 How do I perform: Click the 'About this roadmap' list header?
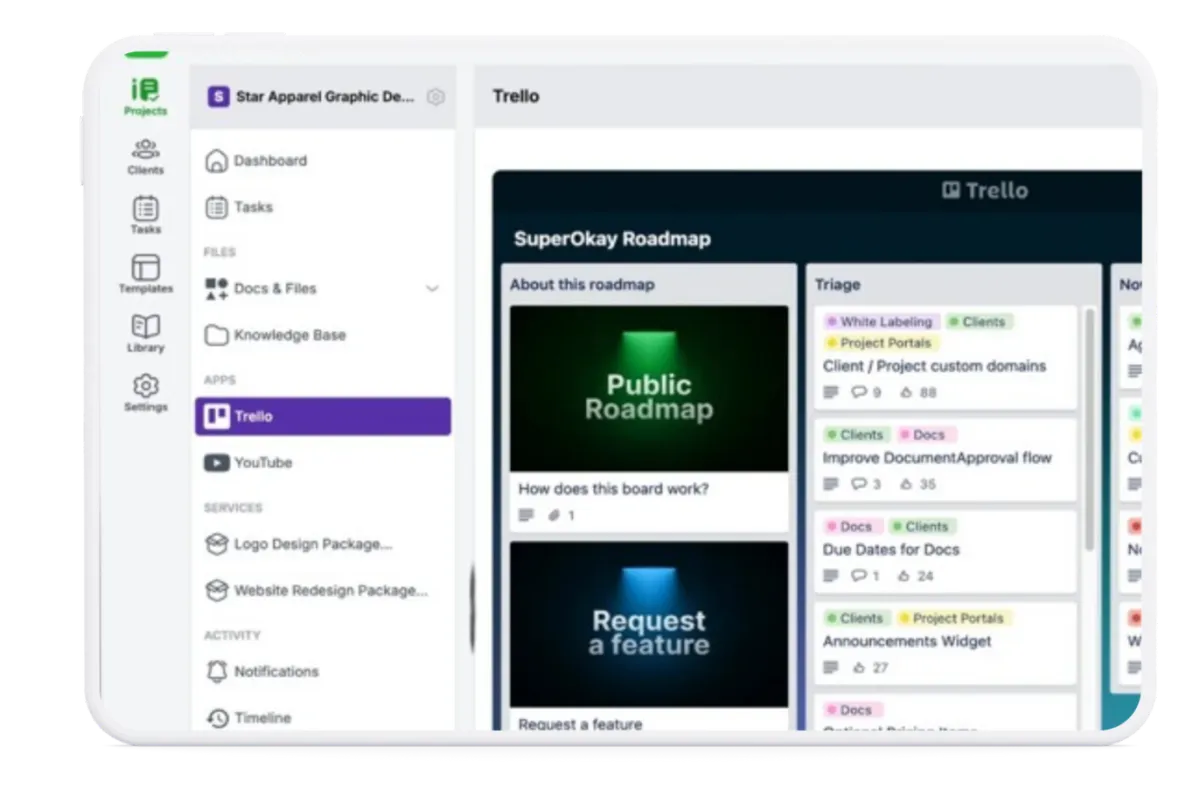pyautogui.click(x=582, y=284)
